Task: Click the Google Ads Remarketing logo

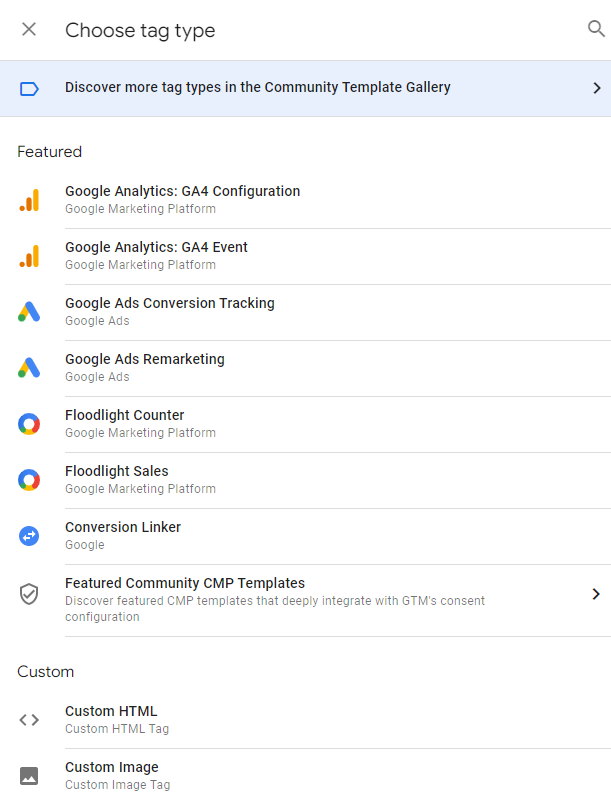Action: pyautogui.click(x=29, y=367)
